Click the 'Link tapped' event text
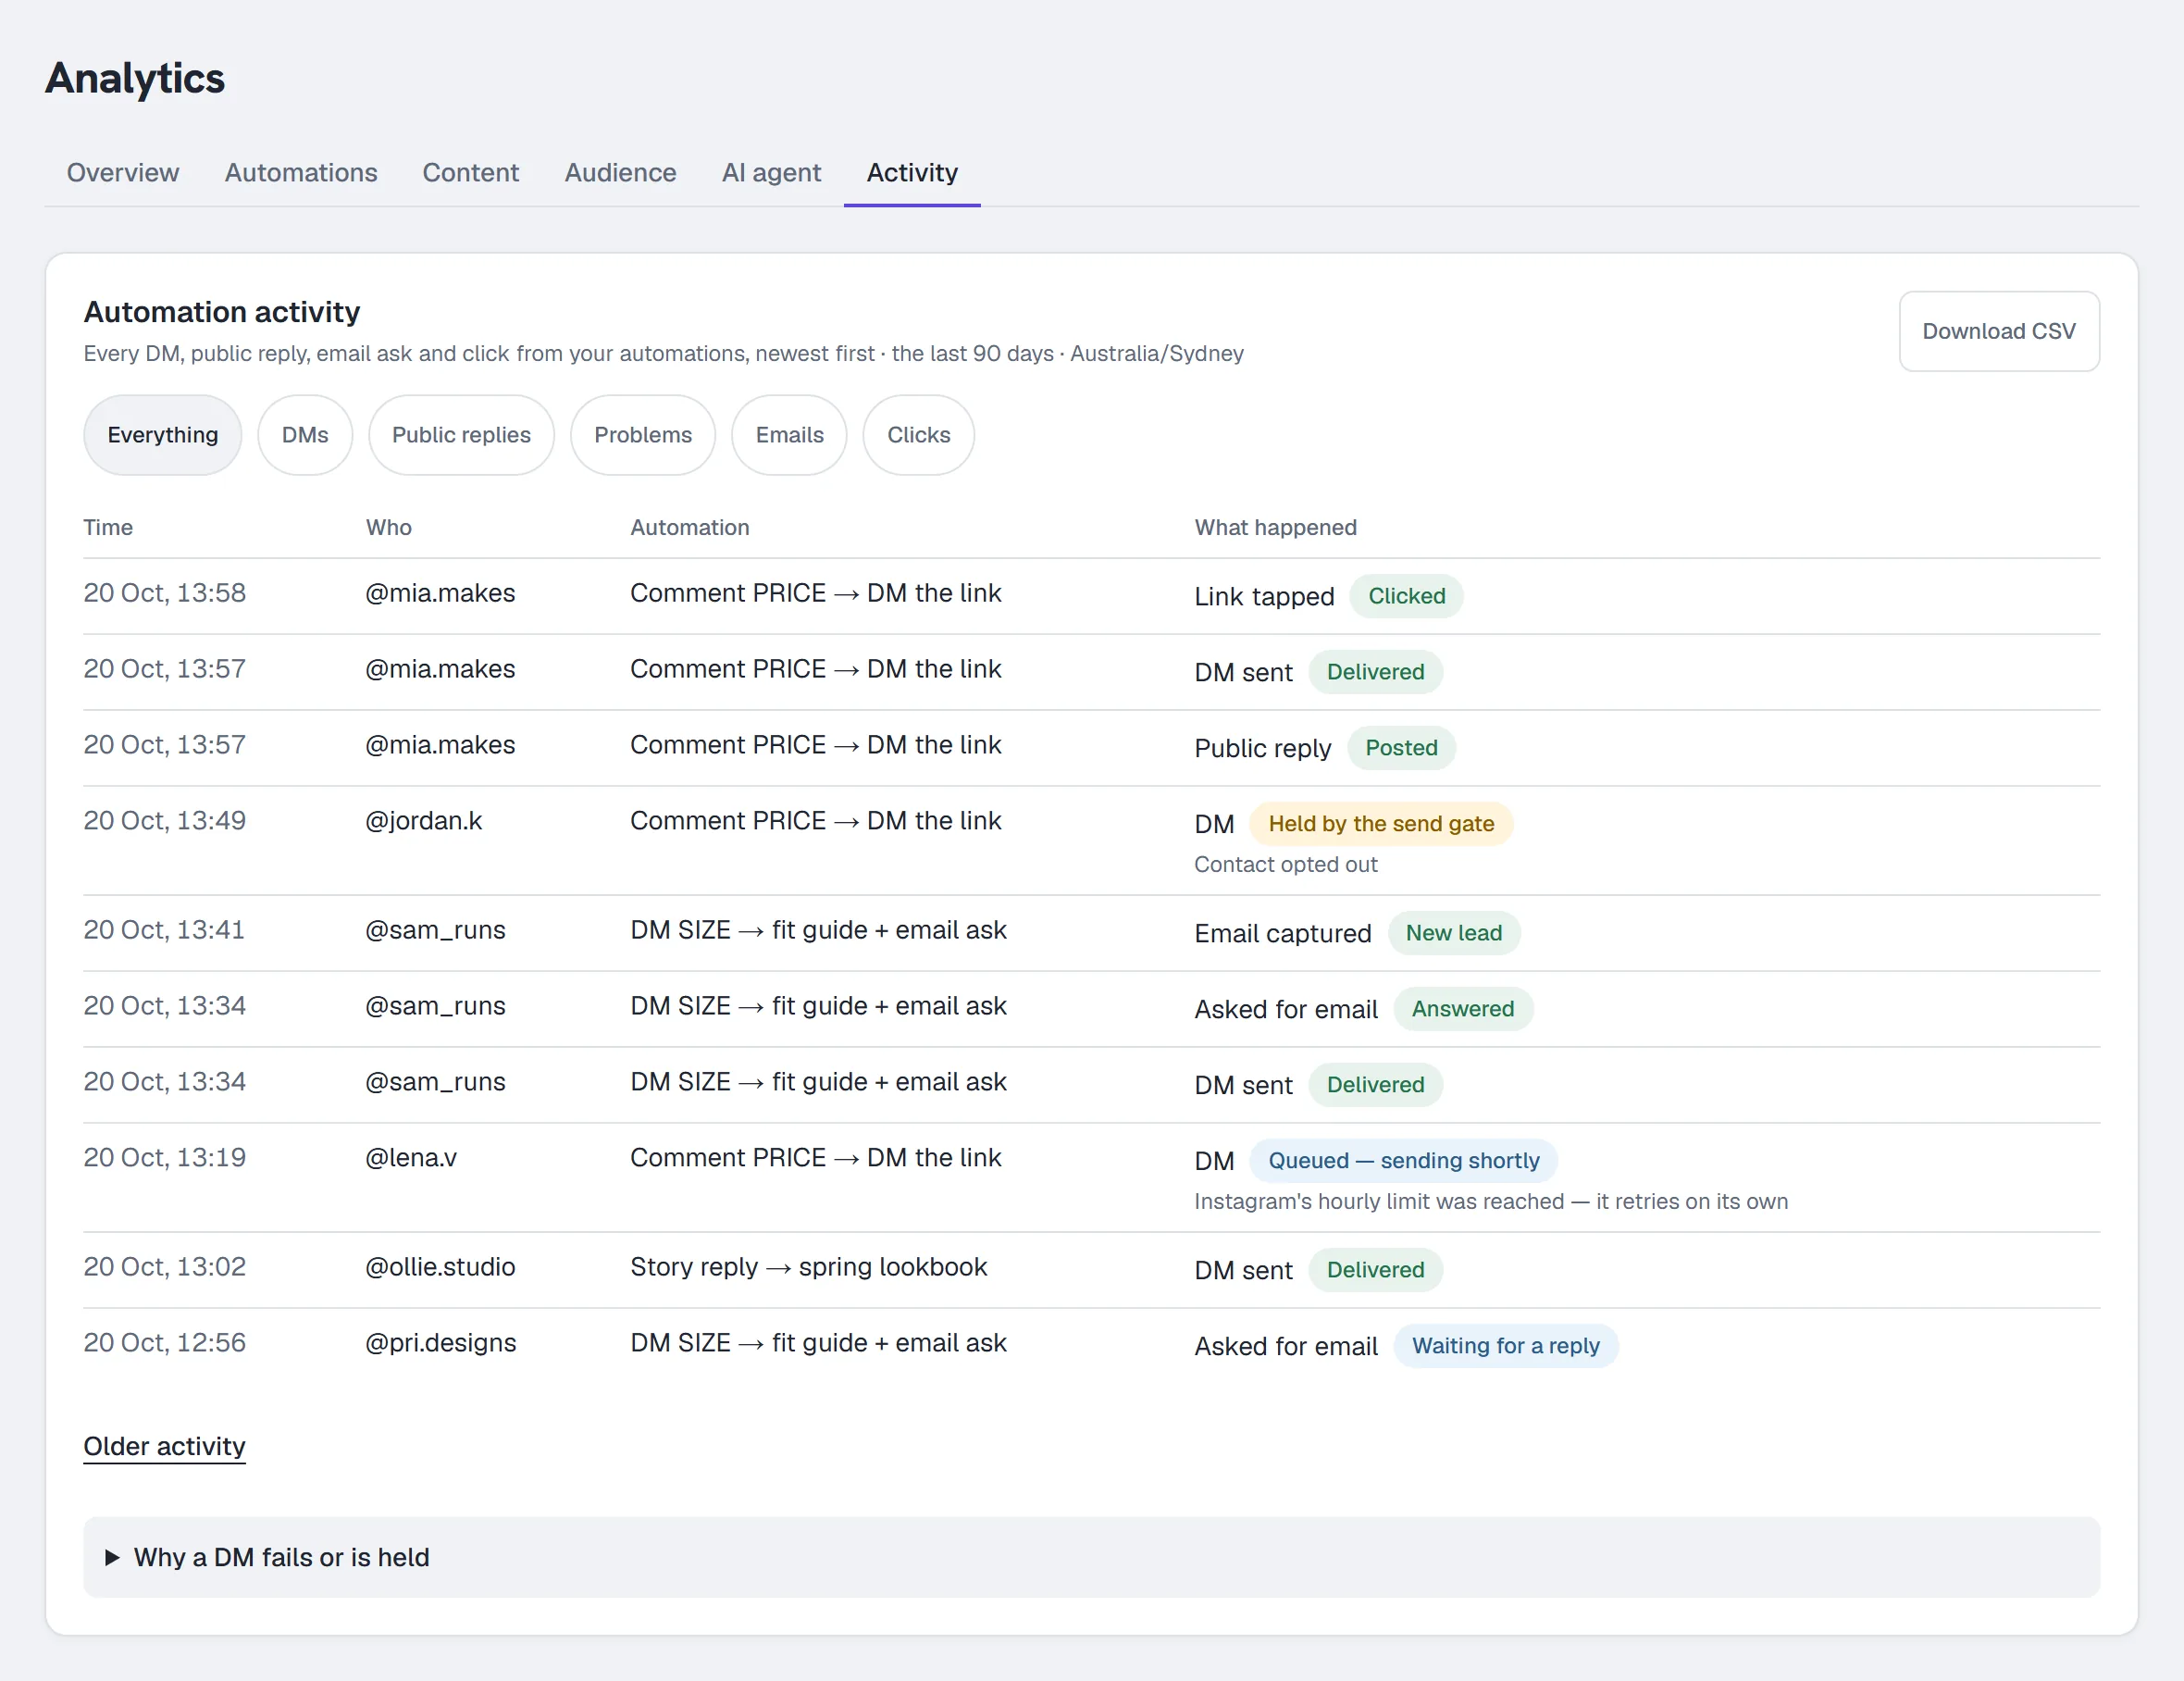The width and height of the screenshot is (2184, 1681). (x=1264, y=597)
